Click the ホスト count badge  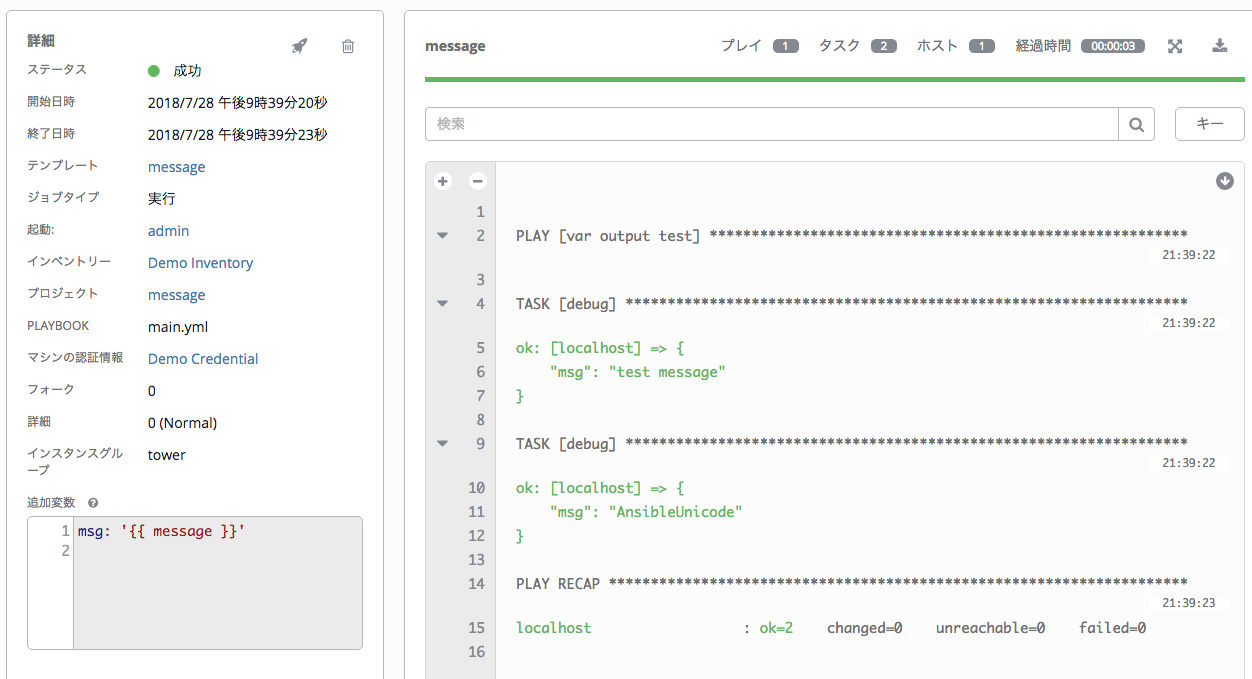click(982, 46)
